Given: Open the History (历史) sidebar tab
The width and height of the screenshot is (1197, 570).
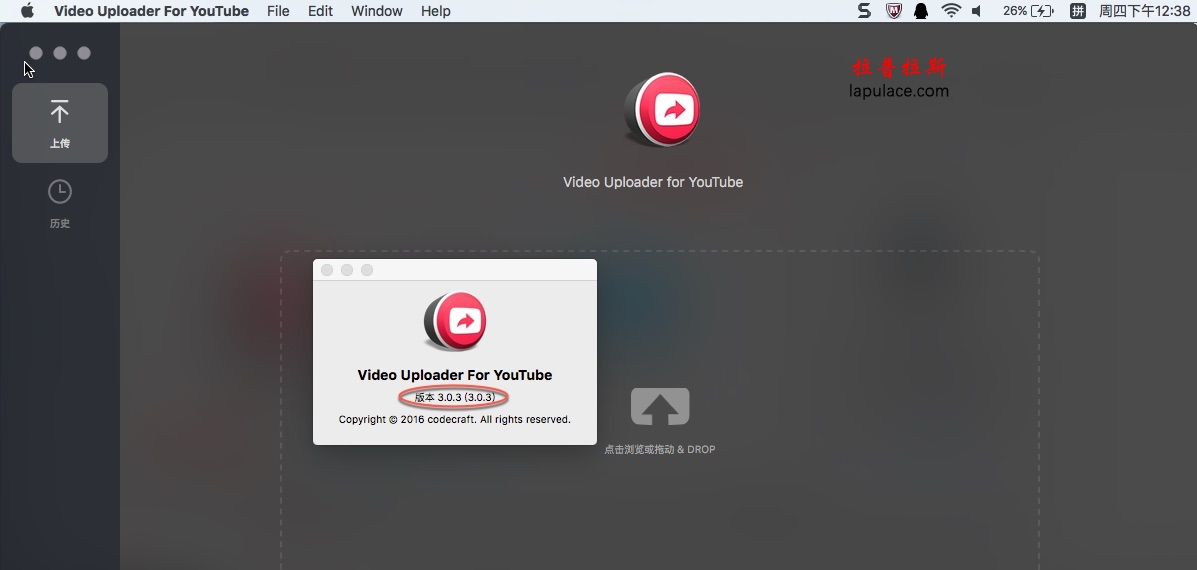Looking at the screenshot, I should click(60, 204).
